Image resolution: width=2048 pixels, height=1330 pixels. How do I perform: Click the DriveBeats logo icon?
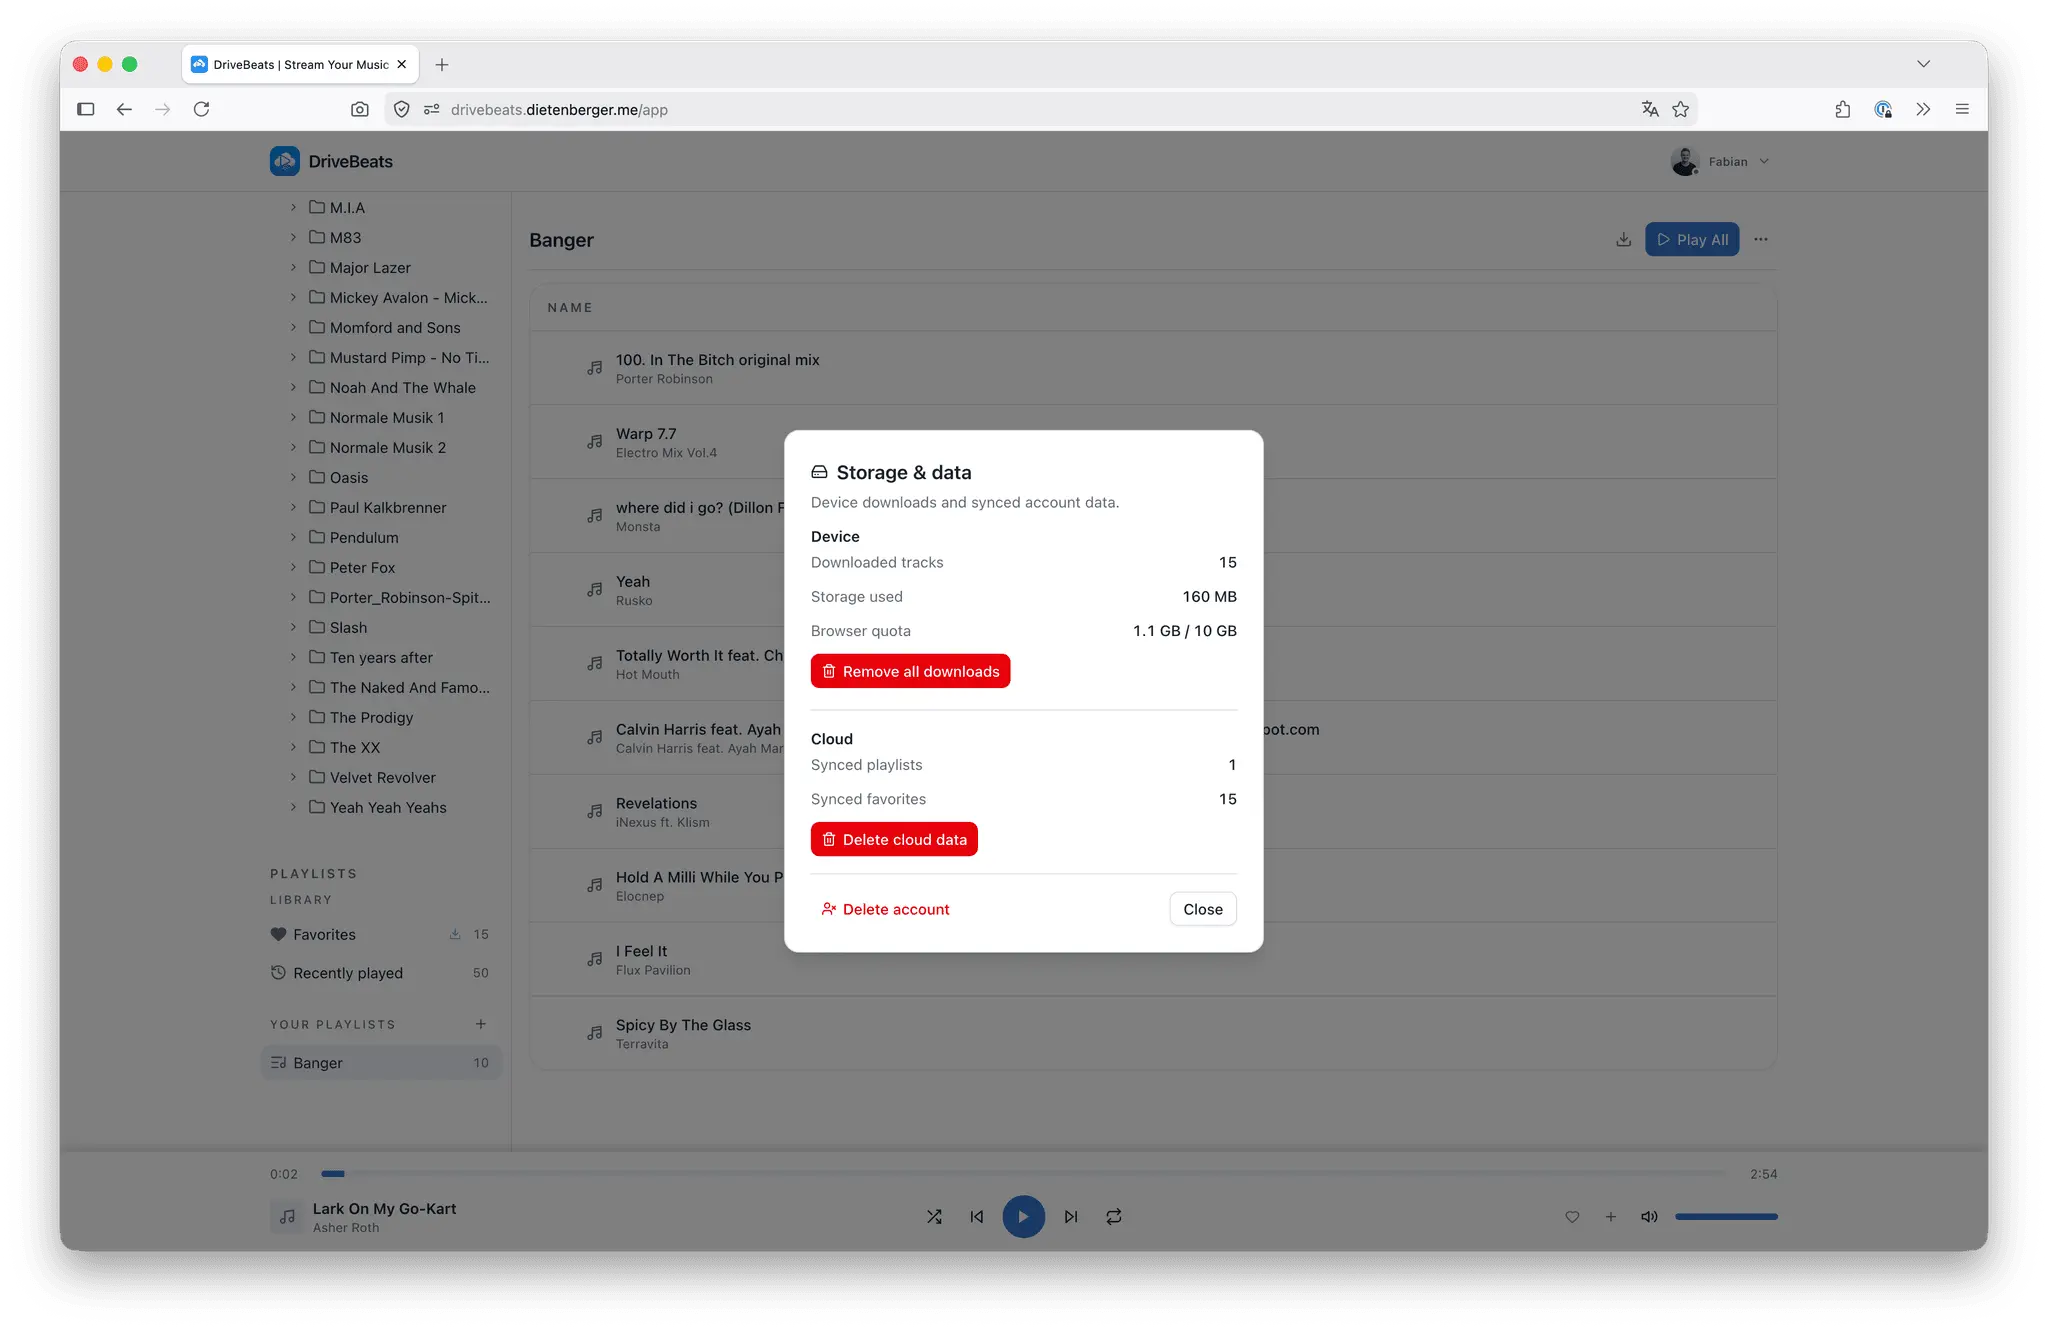pos(285,161)
